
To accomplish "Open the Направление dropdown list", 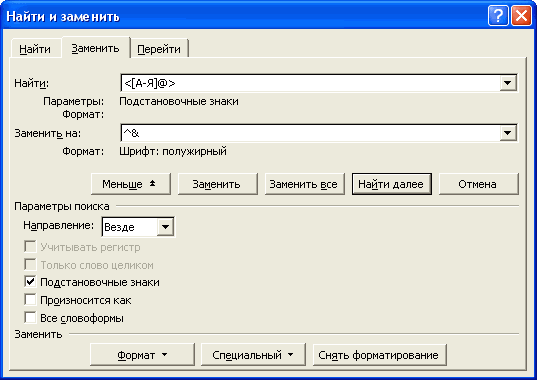I will 165,227.
